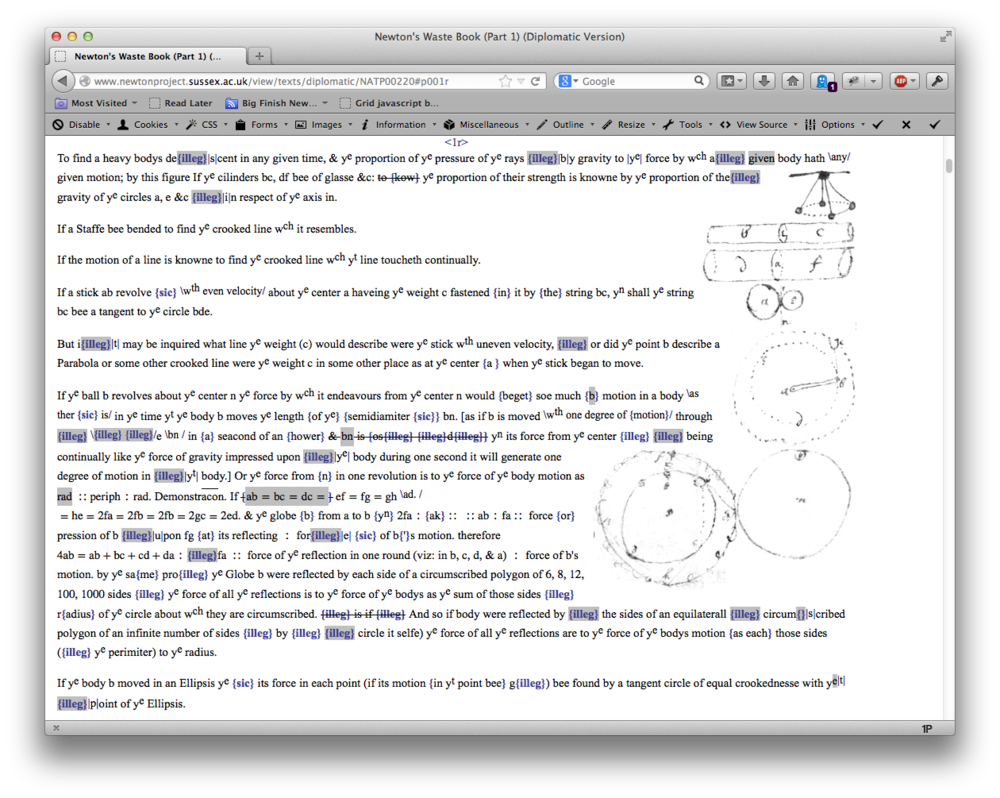This screenshot has width=1000, height=798.
Task: Reload the page with the refresh icon
Action: 536,81
